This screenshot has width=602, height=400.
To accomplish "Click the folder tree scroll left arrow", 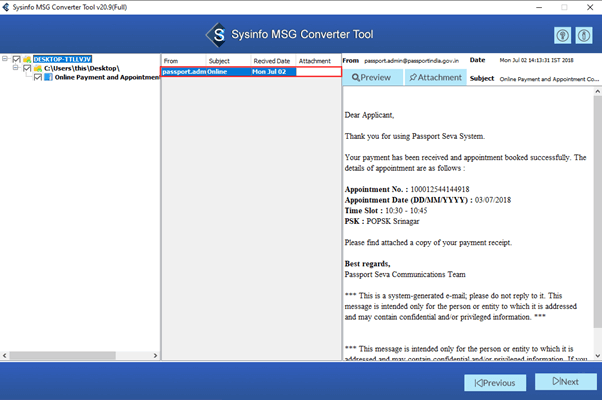I will 4,355.
